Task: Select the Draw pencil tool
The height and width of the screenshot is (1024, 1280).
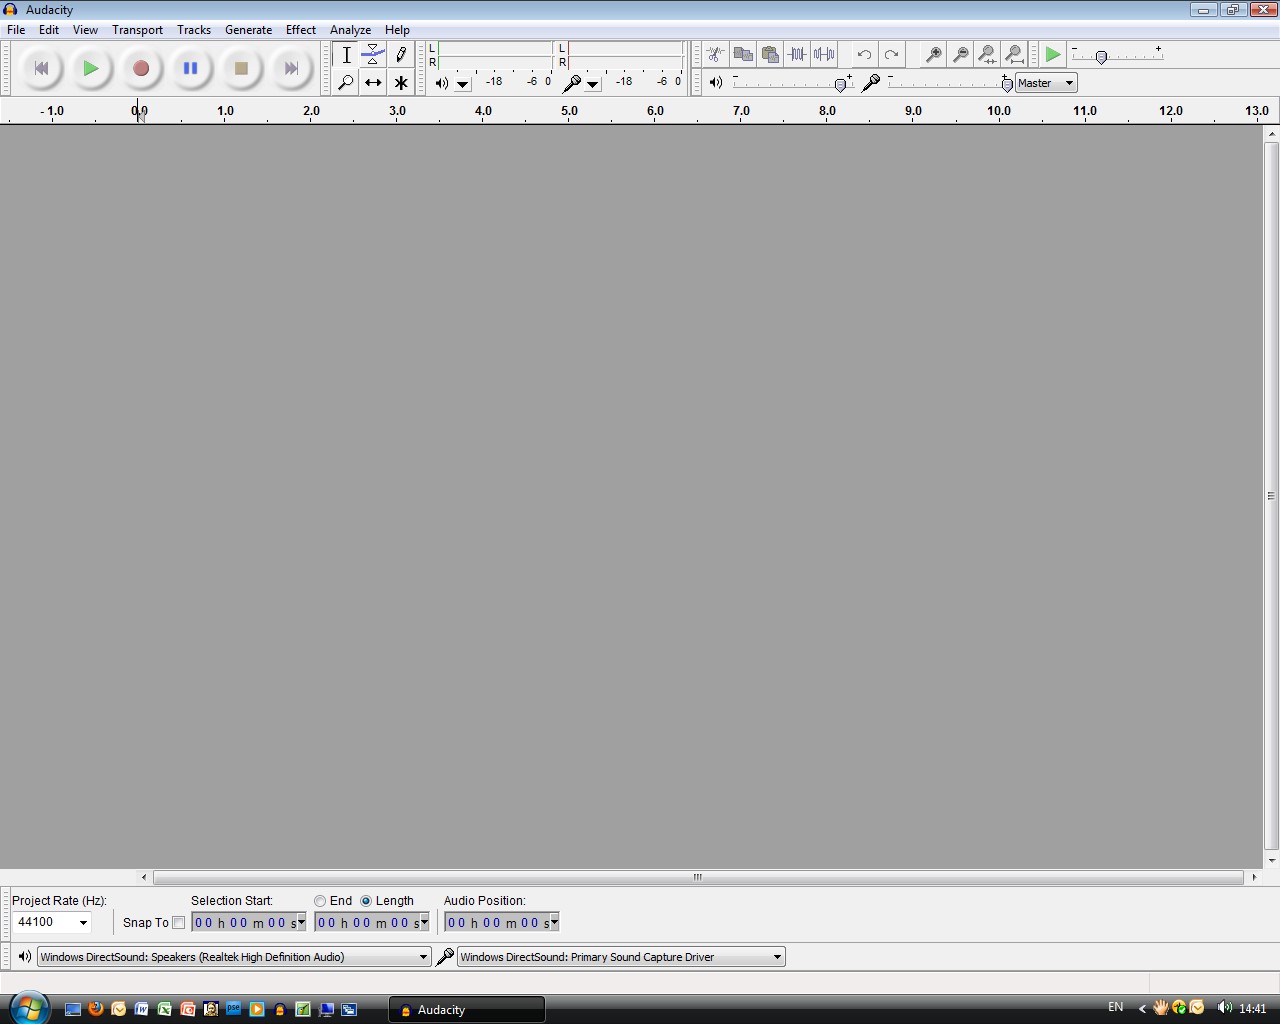Action: pos(401,55)
